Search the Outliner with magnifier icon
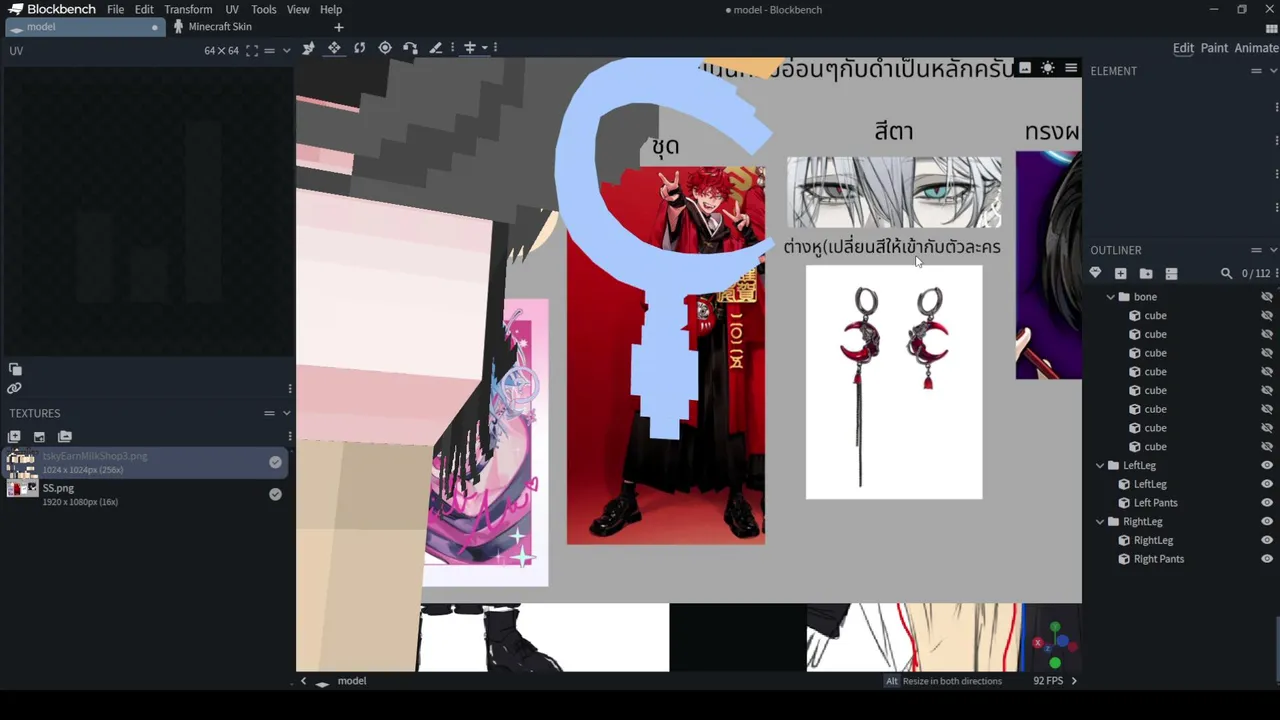1280x720 pixels. point(1226,273)
